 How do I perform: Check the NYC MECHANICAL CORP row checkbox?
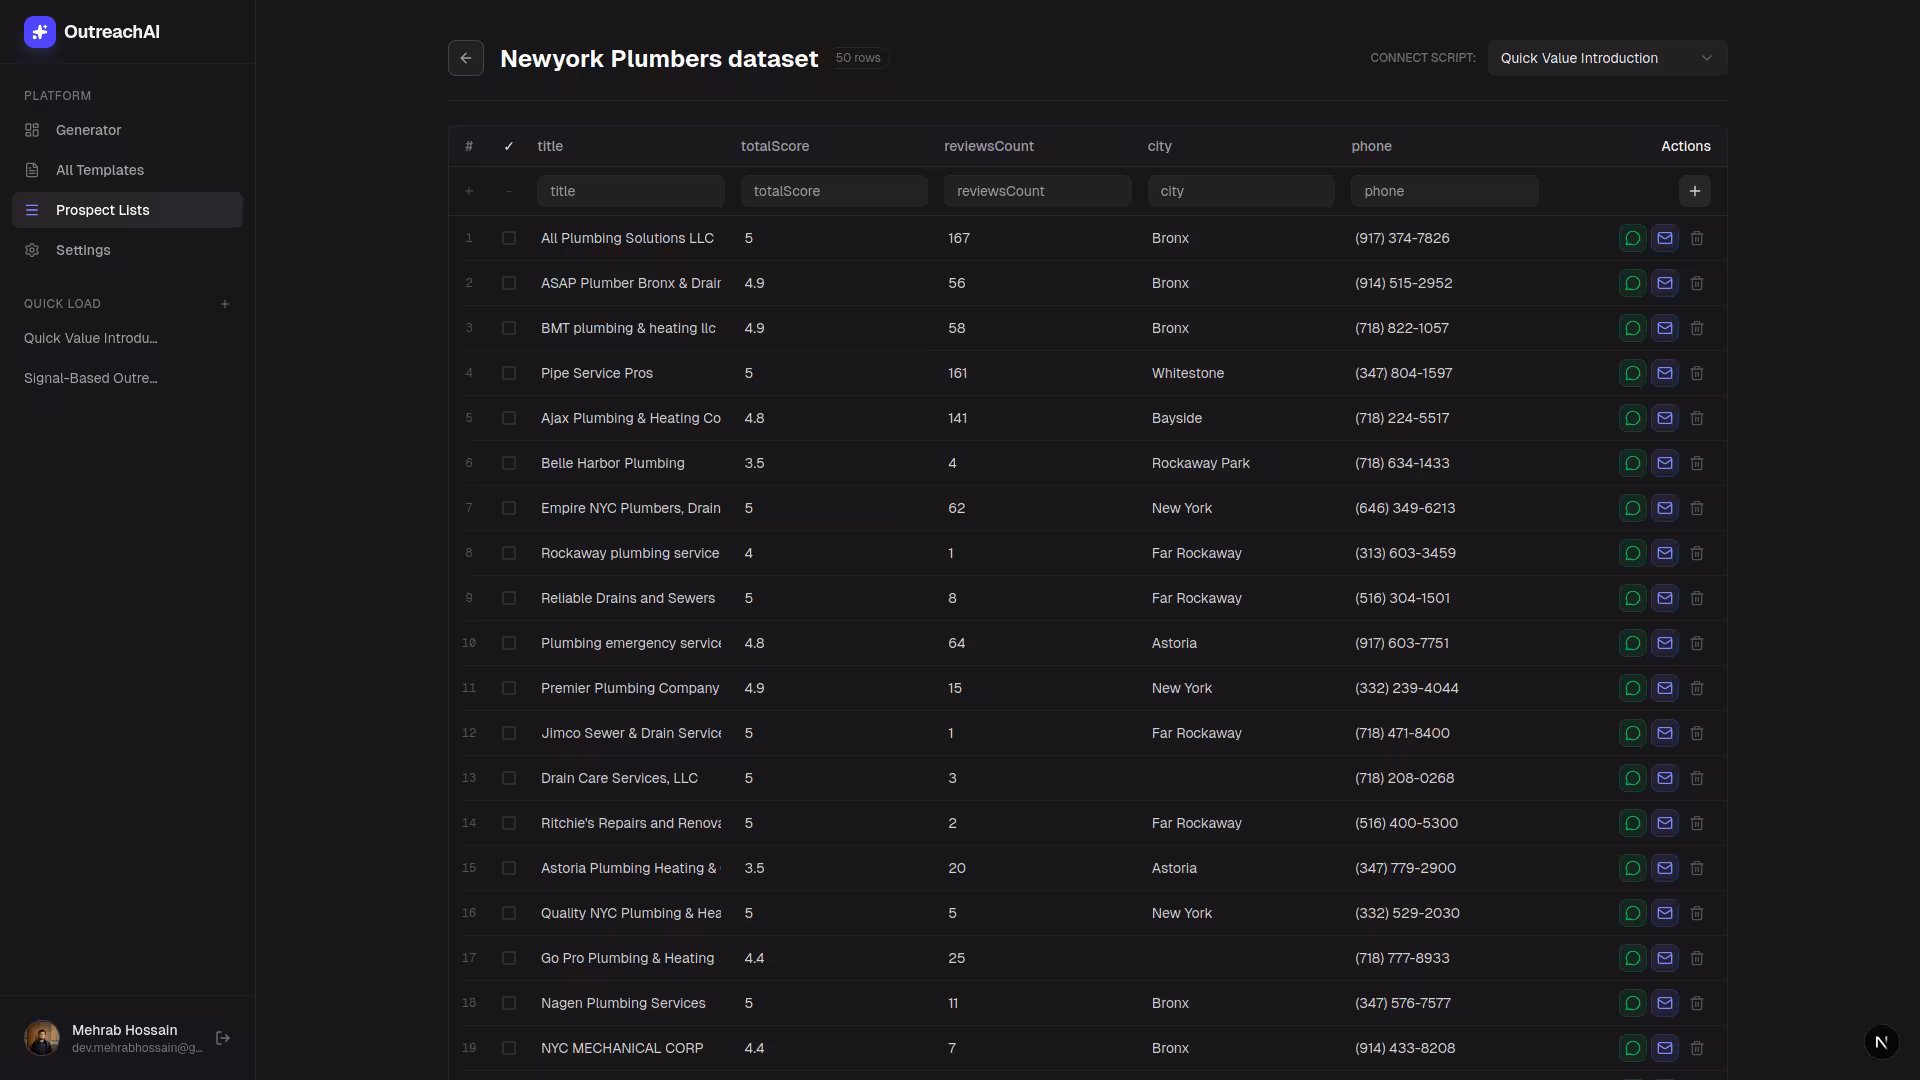tap(509, 1048)
